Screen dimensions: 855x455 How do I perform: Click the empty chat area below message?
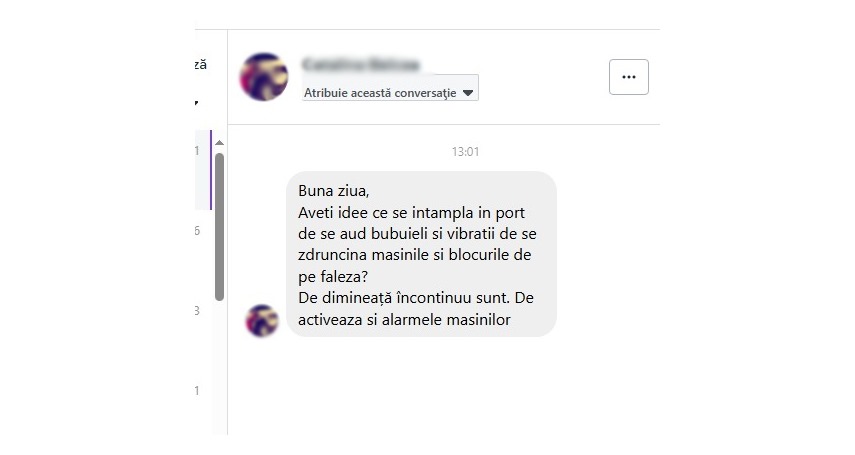[x=443, y=387]
